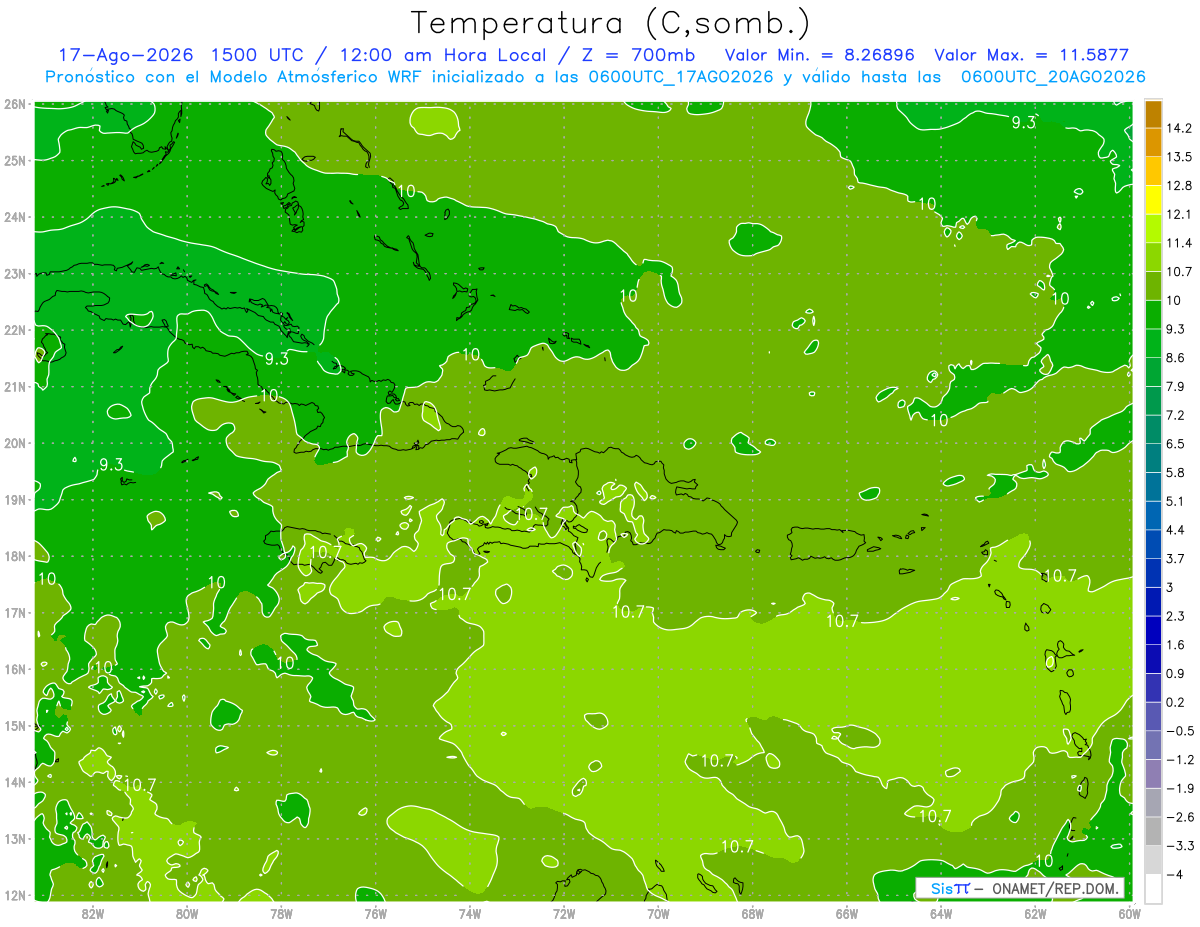Click the latitude axis label "15N"
Screen dimensions: 1200x927
14,726
